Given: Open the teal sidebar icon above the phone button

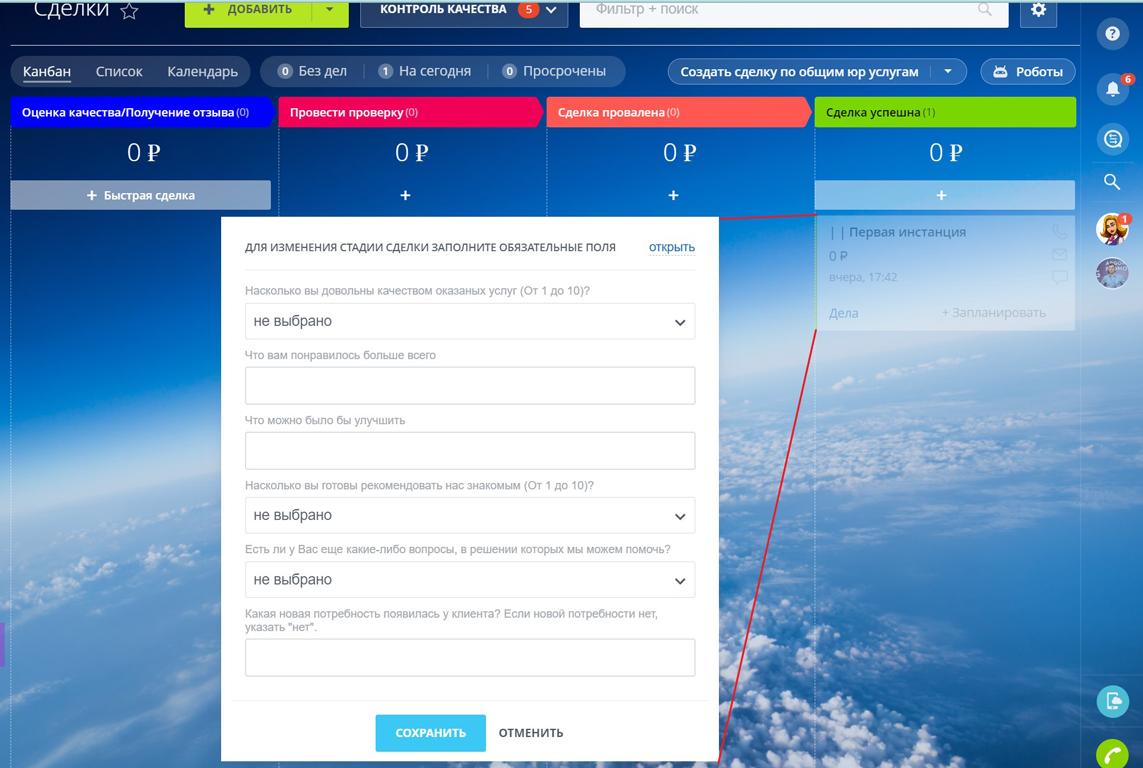Looking at the screenshot, I should tap(1112, 701).
